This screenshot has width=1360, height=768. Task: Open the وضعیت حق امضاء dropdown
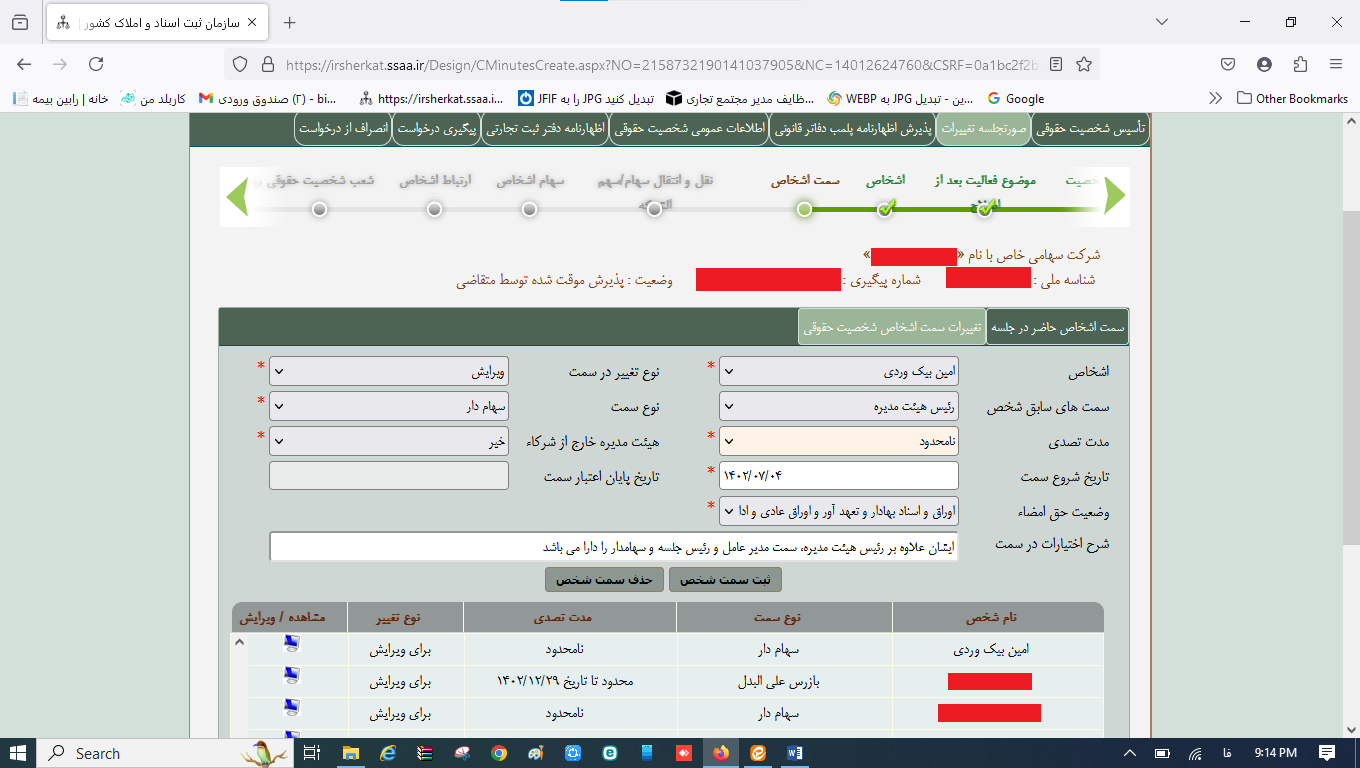click(x=839, y=511)
